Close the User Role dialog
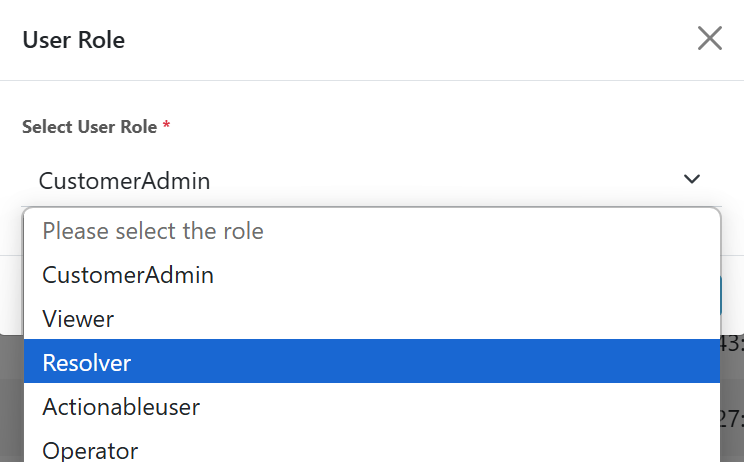This screenshot has height=462, width=744. (709, 39)
